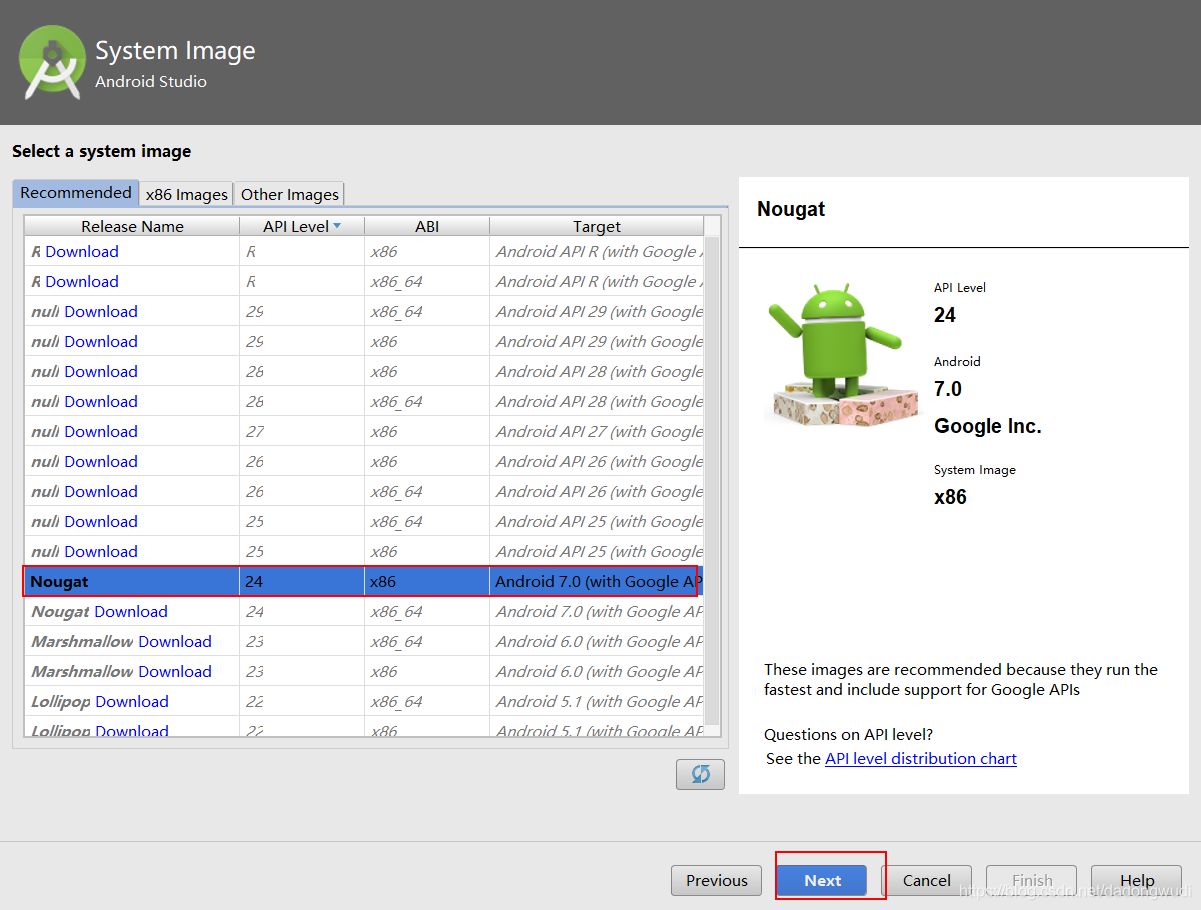This screenshot has width=1201, height=910.
Task: Click the Android Nougat mascot image
Action: (842, 357)
